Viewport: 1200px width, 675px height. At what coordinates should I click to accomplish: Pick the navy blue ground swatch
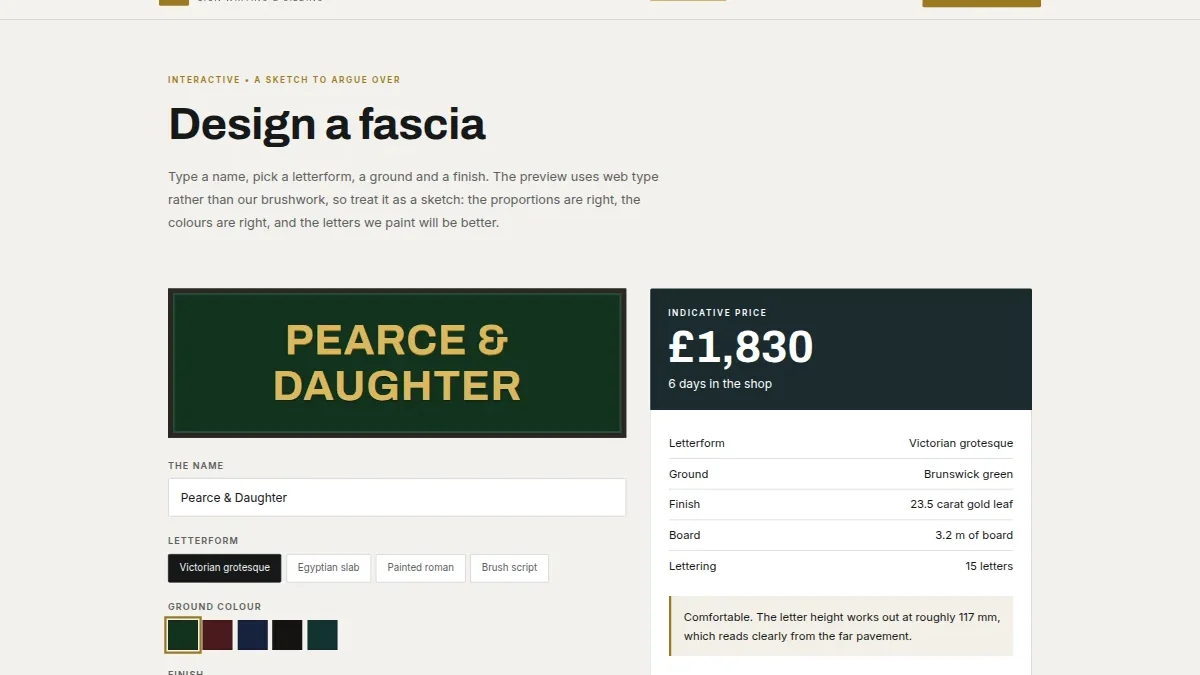[x=253, y=635]
